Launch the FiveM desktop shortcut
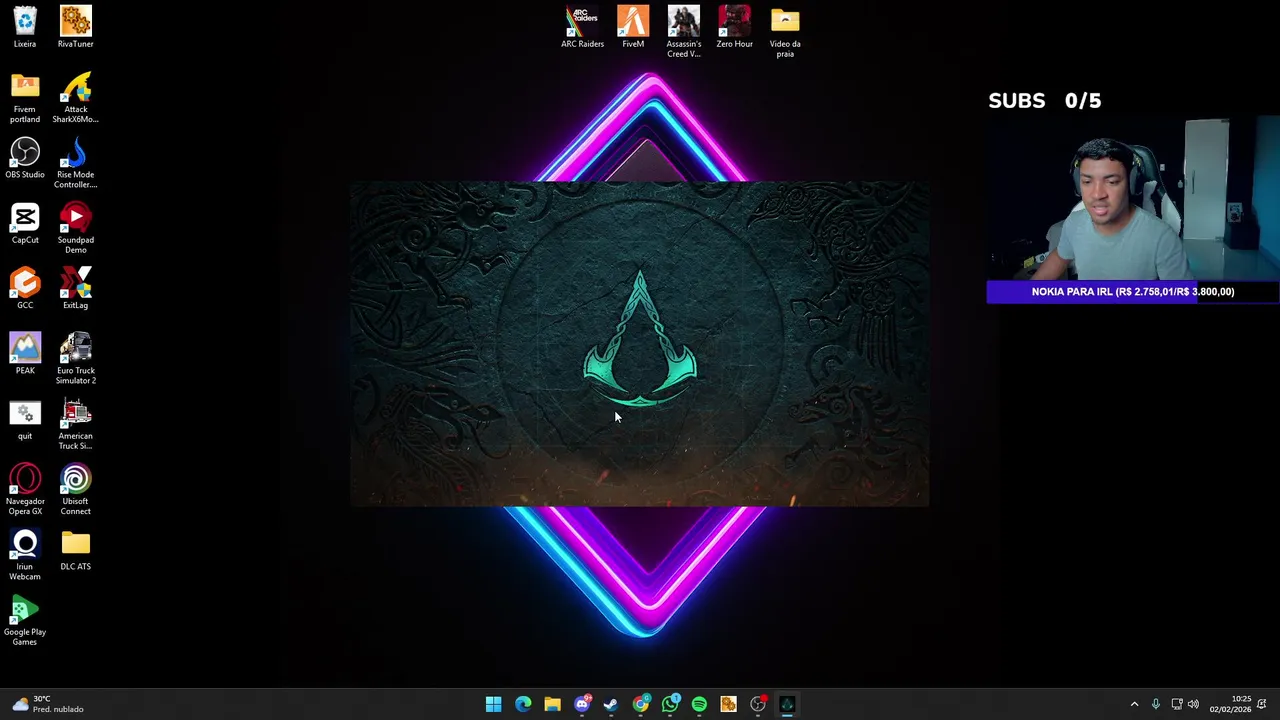 (633, 27)
